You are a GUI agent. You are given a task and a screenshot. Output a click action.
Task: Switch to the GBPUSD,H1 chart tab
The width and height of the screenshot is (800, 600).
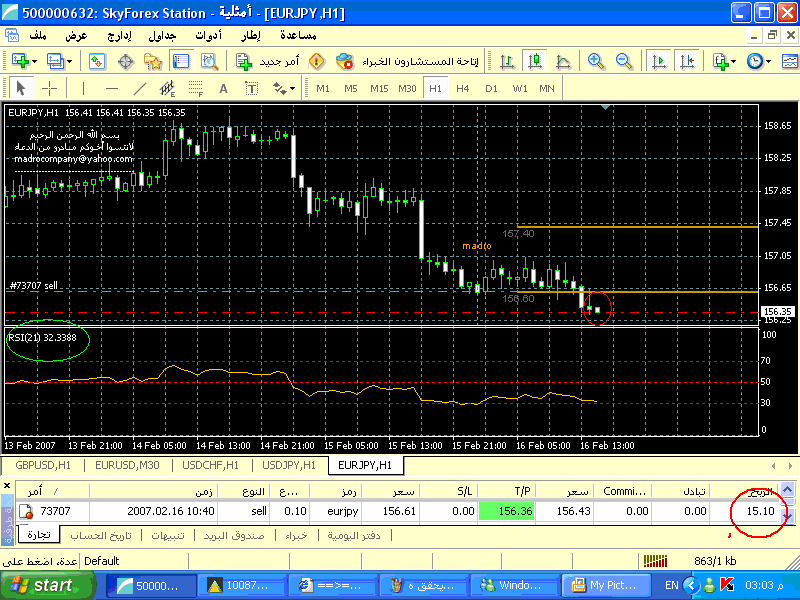click(x=42, y=465)
